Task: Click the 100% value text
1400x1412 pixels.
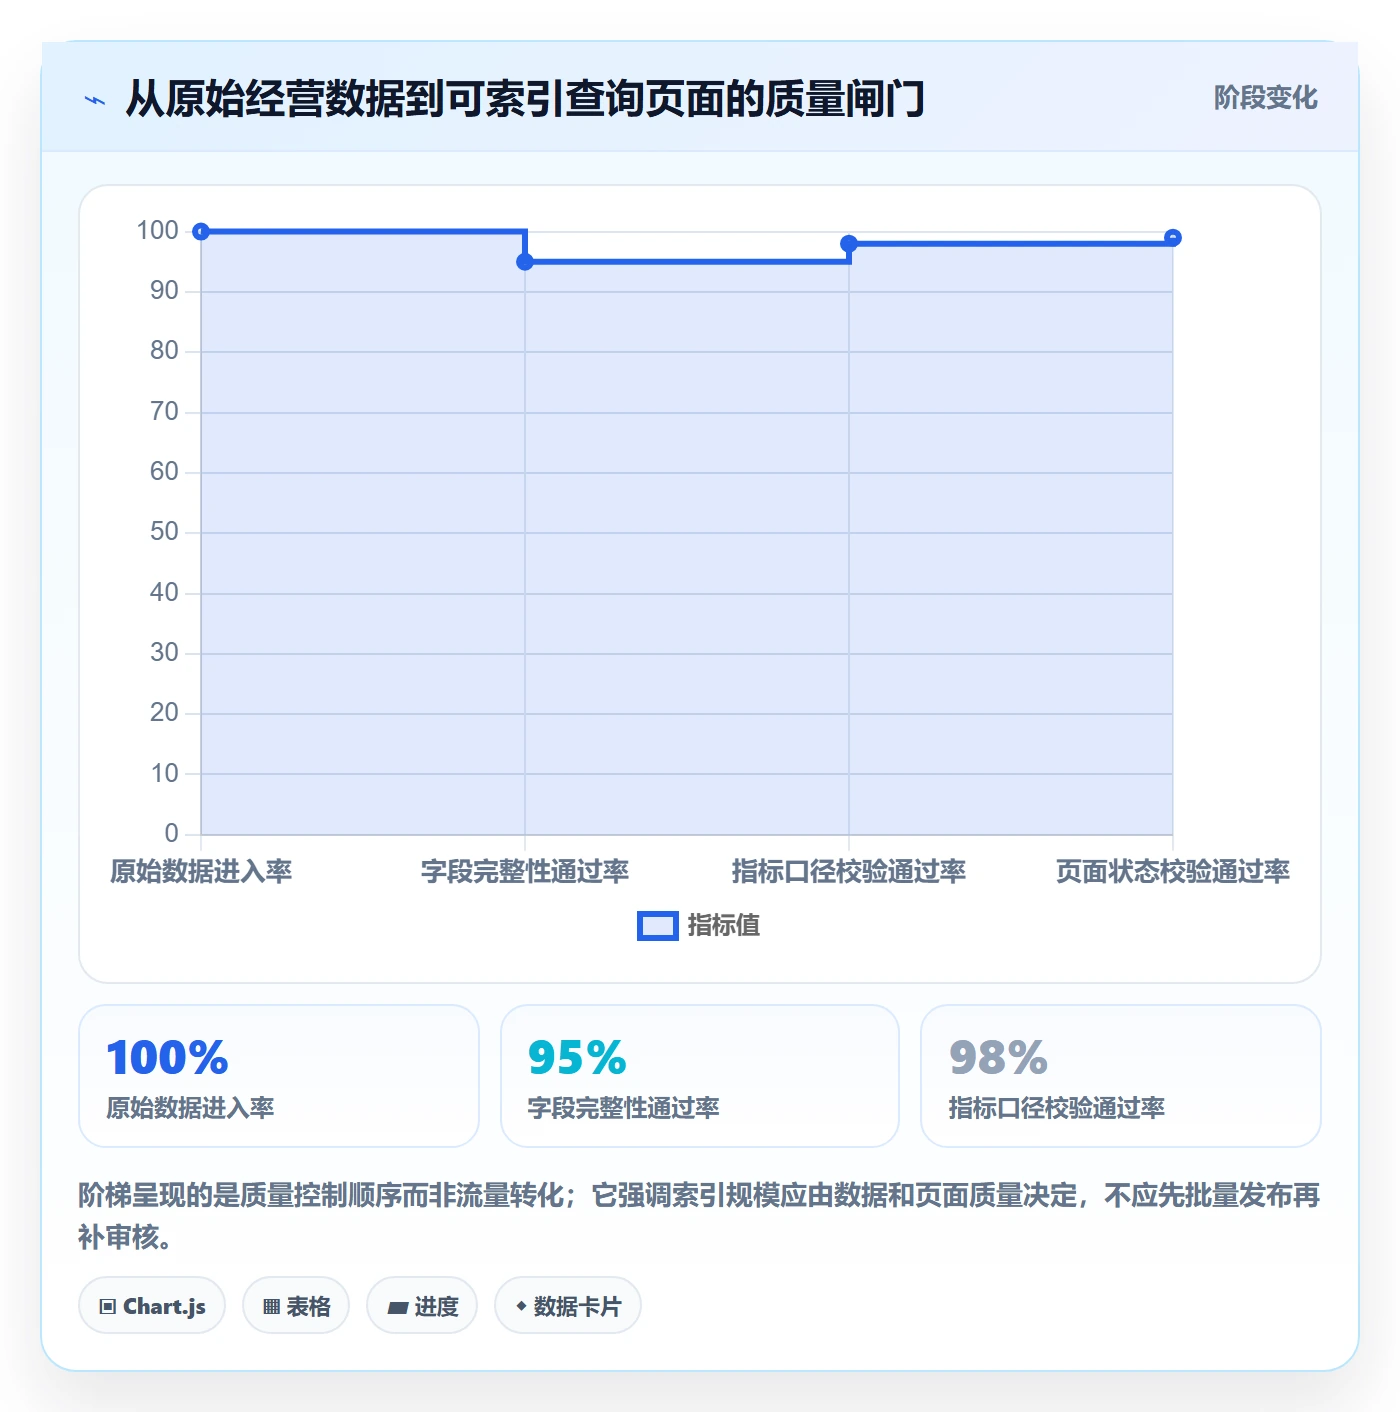Action: (x=167, y=1058)
